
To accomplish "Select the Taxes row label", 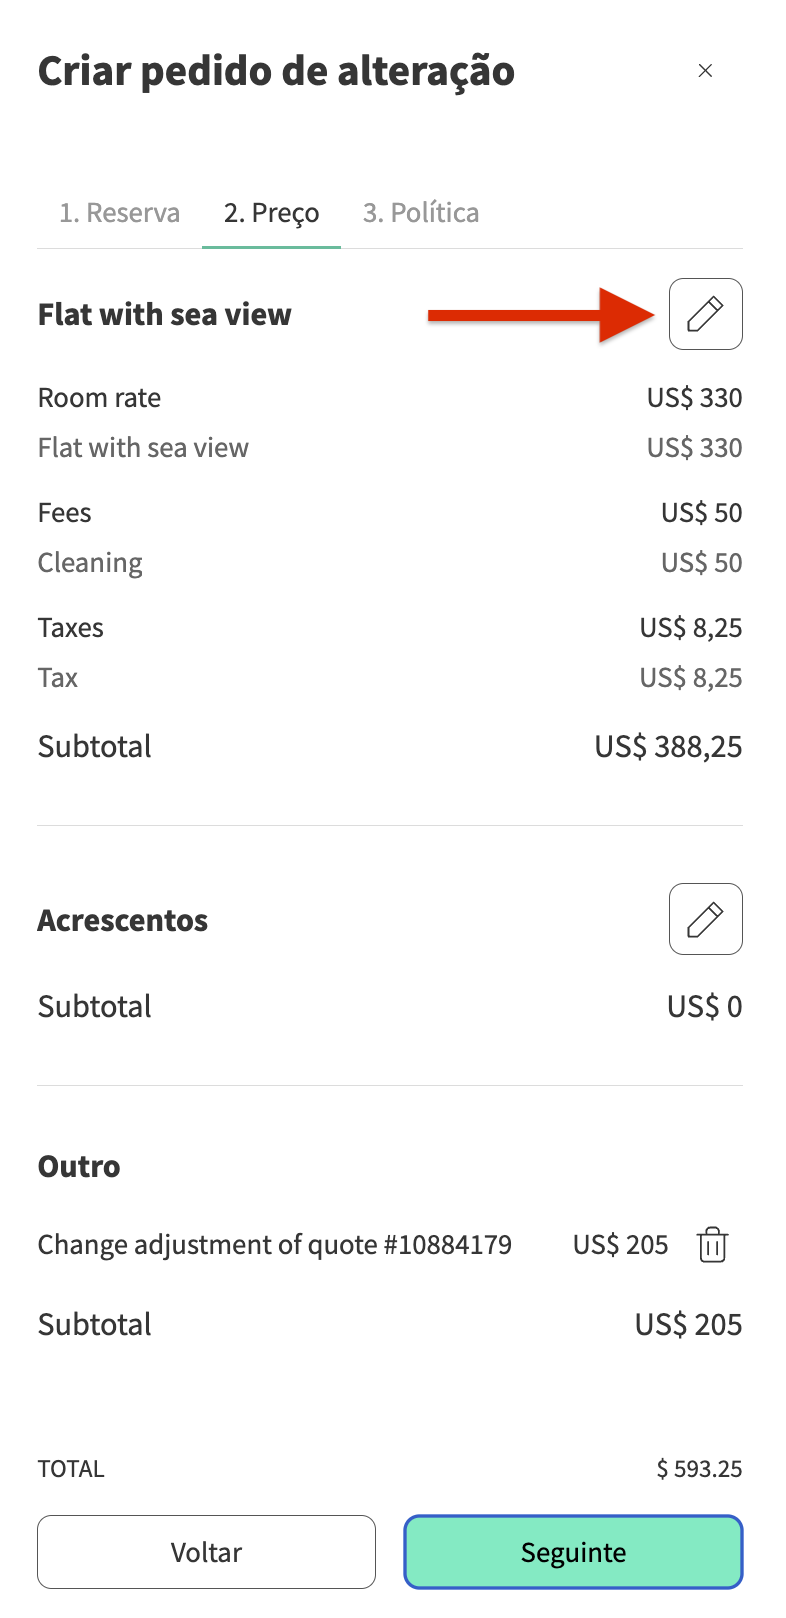I will 71,628.
